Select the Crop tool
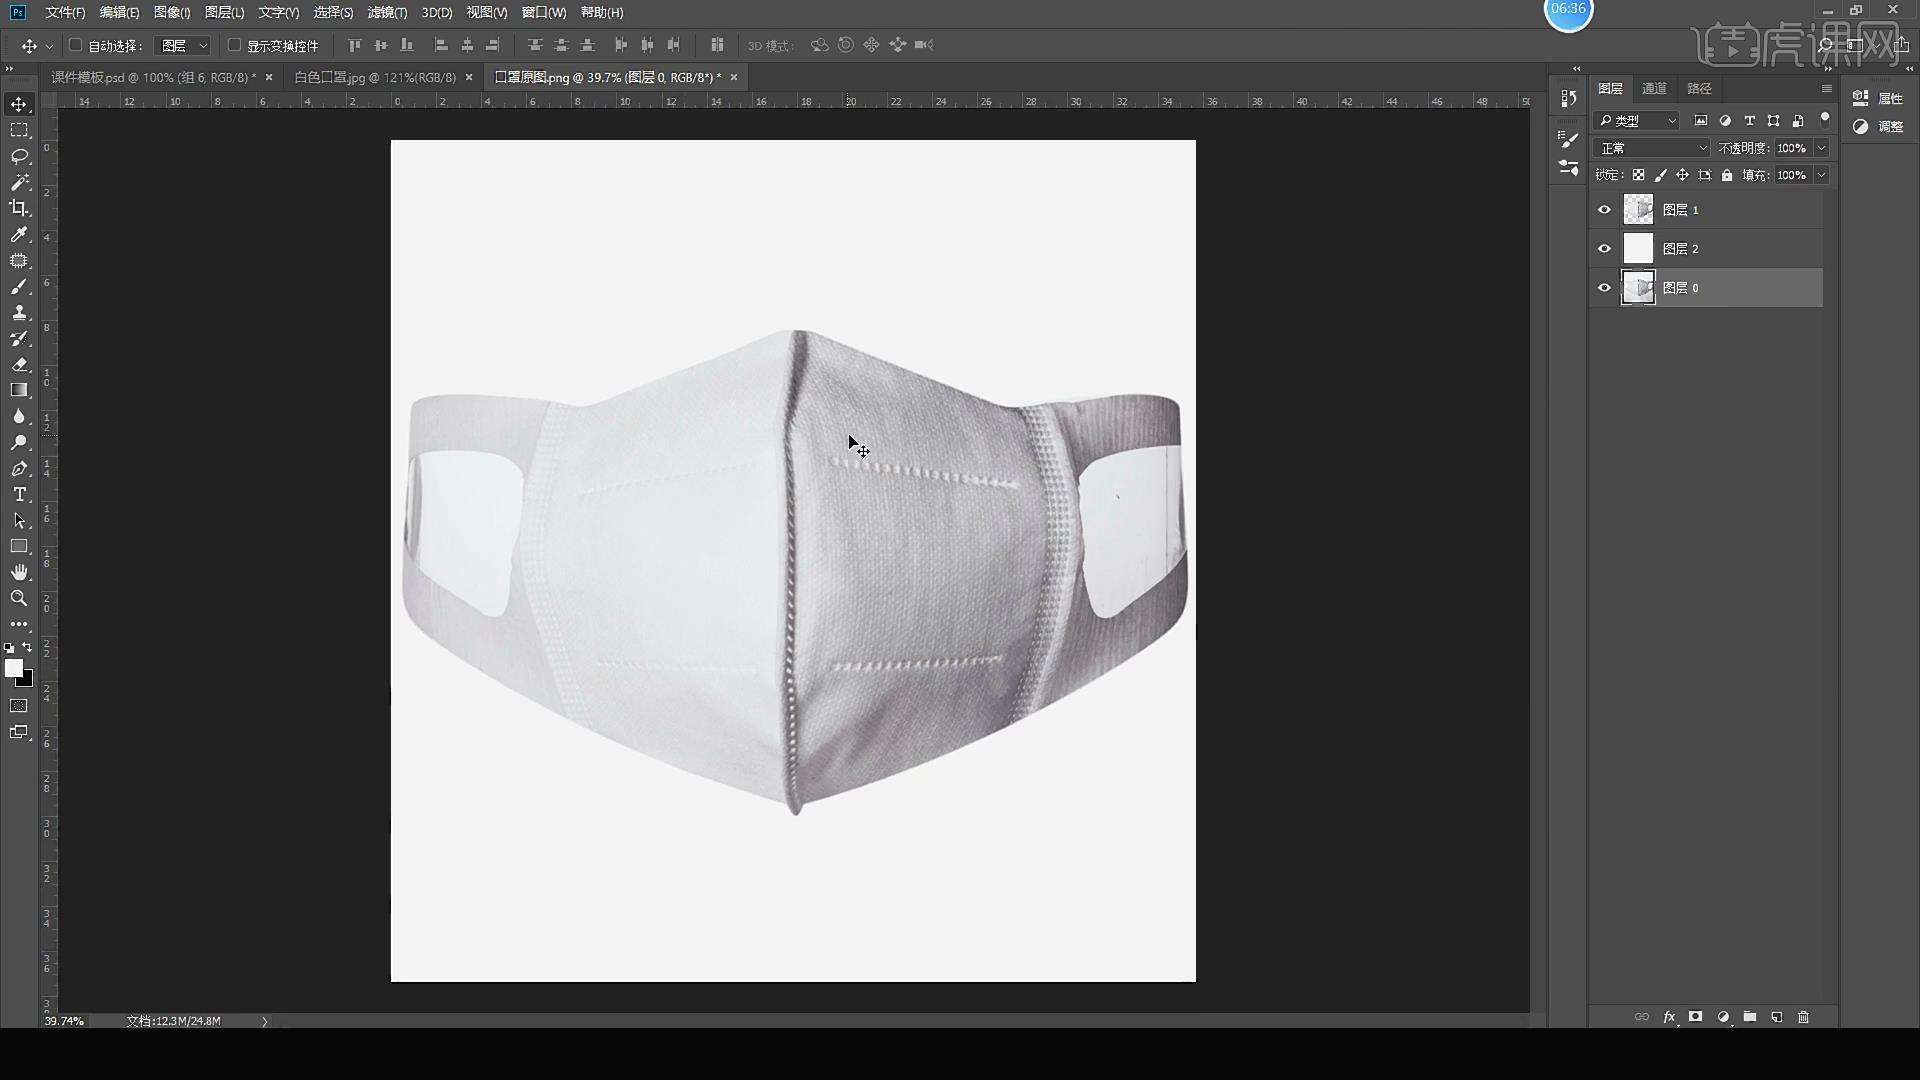1920x1080 pixels. click(19, 208)
